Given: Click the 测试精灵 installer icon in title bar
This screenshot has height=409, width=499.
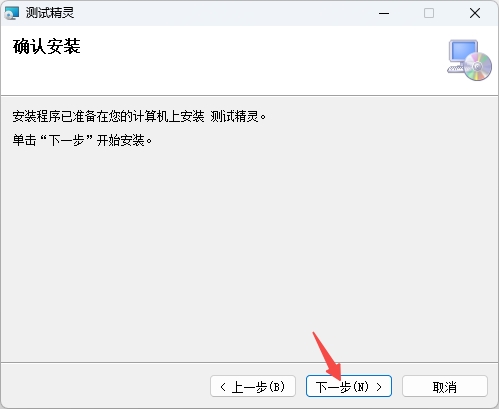Looking at the screenshot, I should [x=11, y=13].
